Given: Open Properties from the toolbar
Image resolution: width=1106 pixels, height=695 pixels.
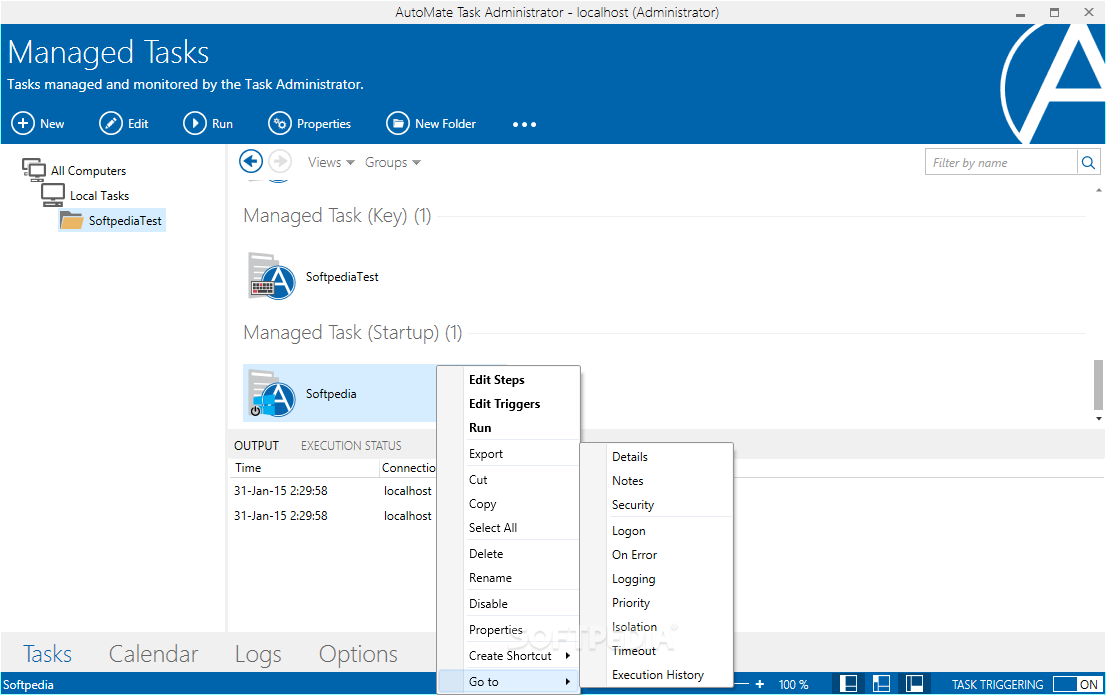Looking at the screenshot, I should (x=310, y=123).
